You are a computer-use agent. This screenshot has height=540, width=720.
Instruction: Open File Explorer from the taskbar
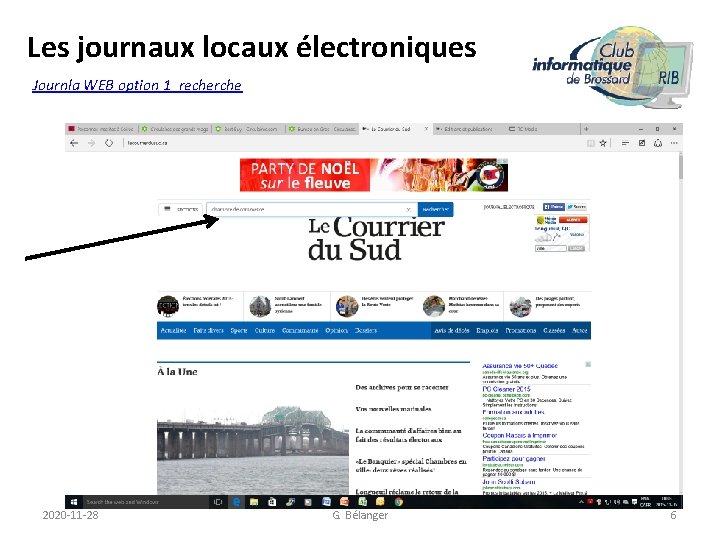(254, 502)
